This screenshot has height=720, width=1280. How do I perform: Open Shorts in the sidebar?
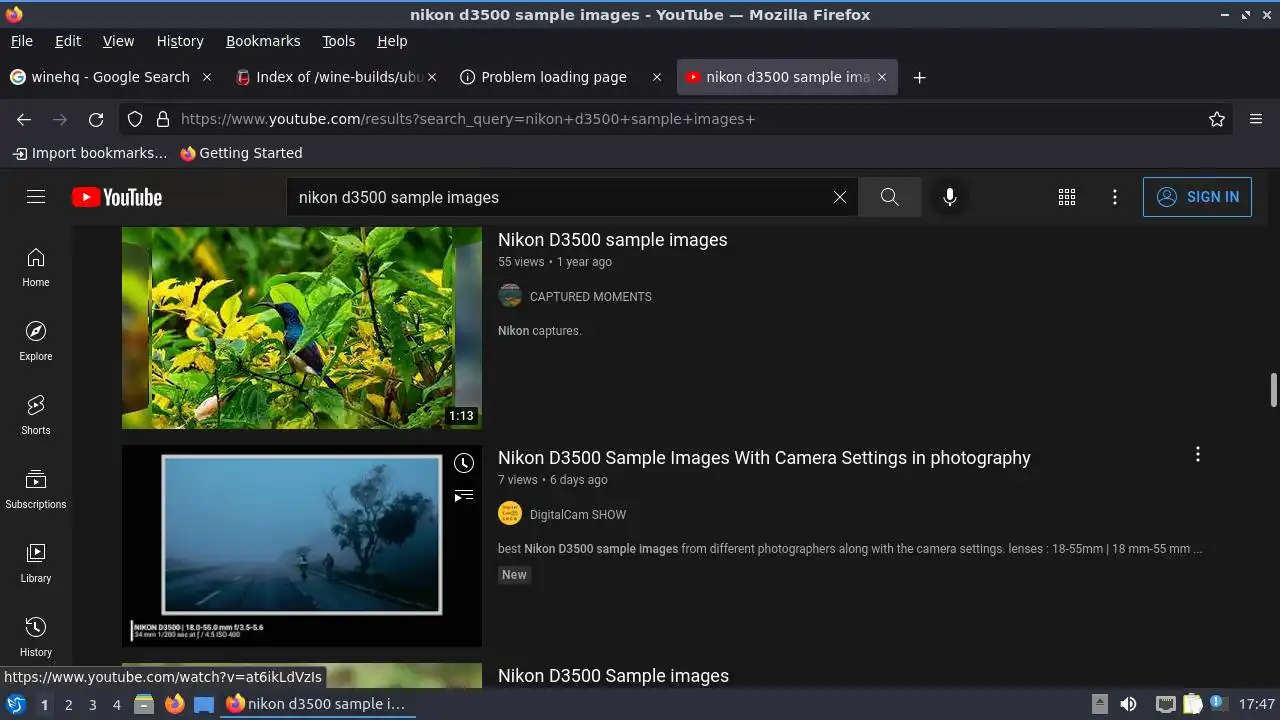coord(36,415)
